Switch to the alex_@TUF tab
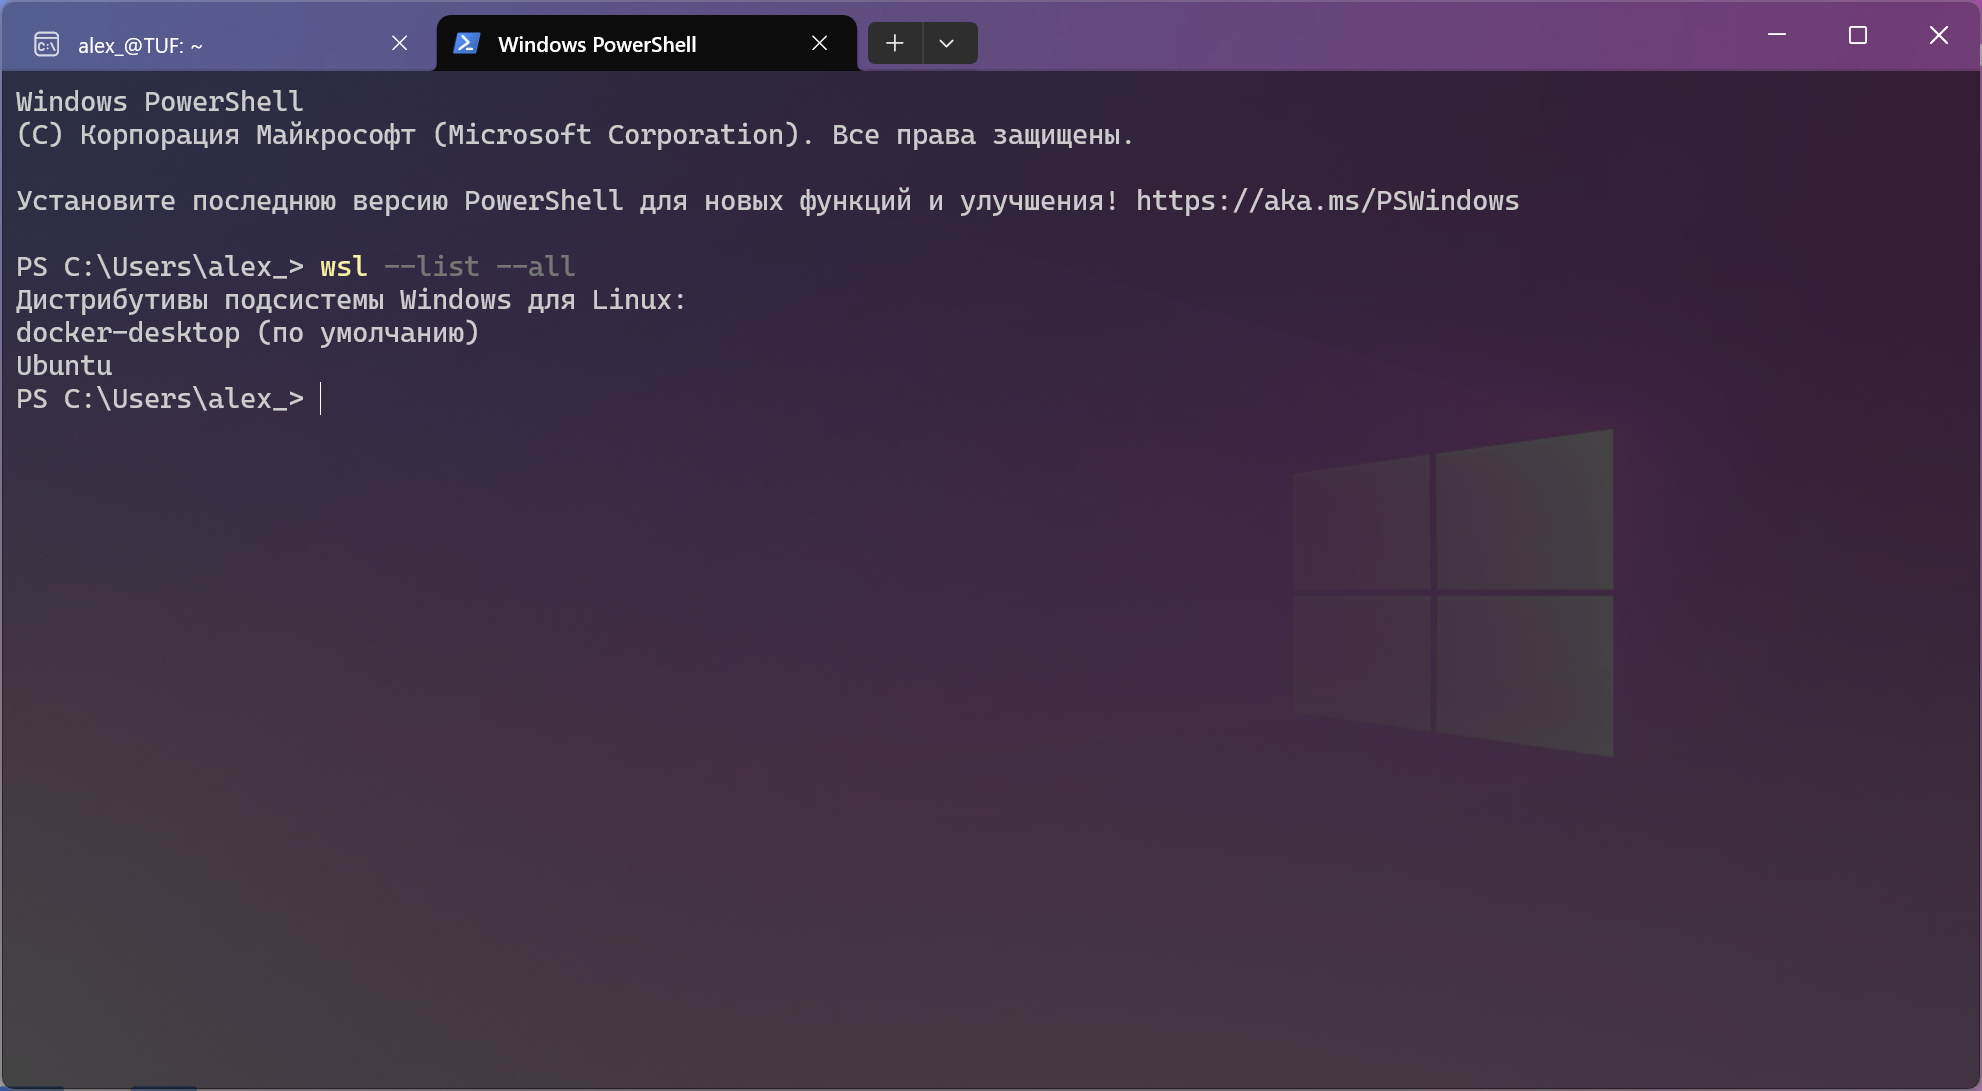The width and height of the screenshot is (1982, 1091). (x=218, y=44)
